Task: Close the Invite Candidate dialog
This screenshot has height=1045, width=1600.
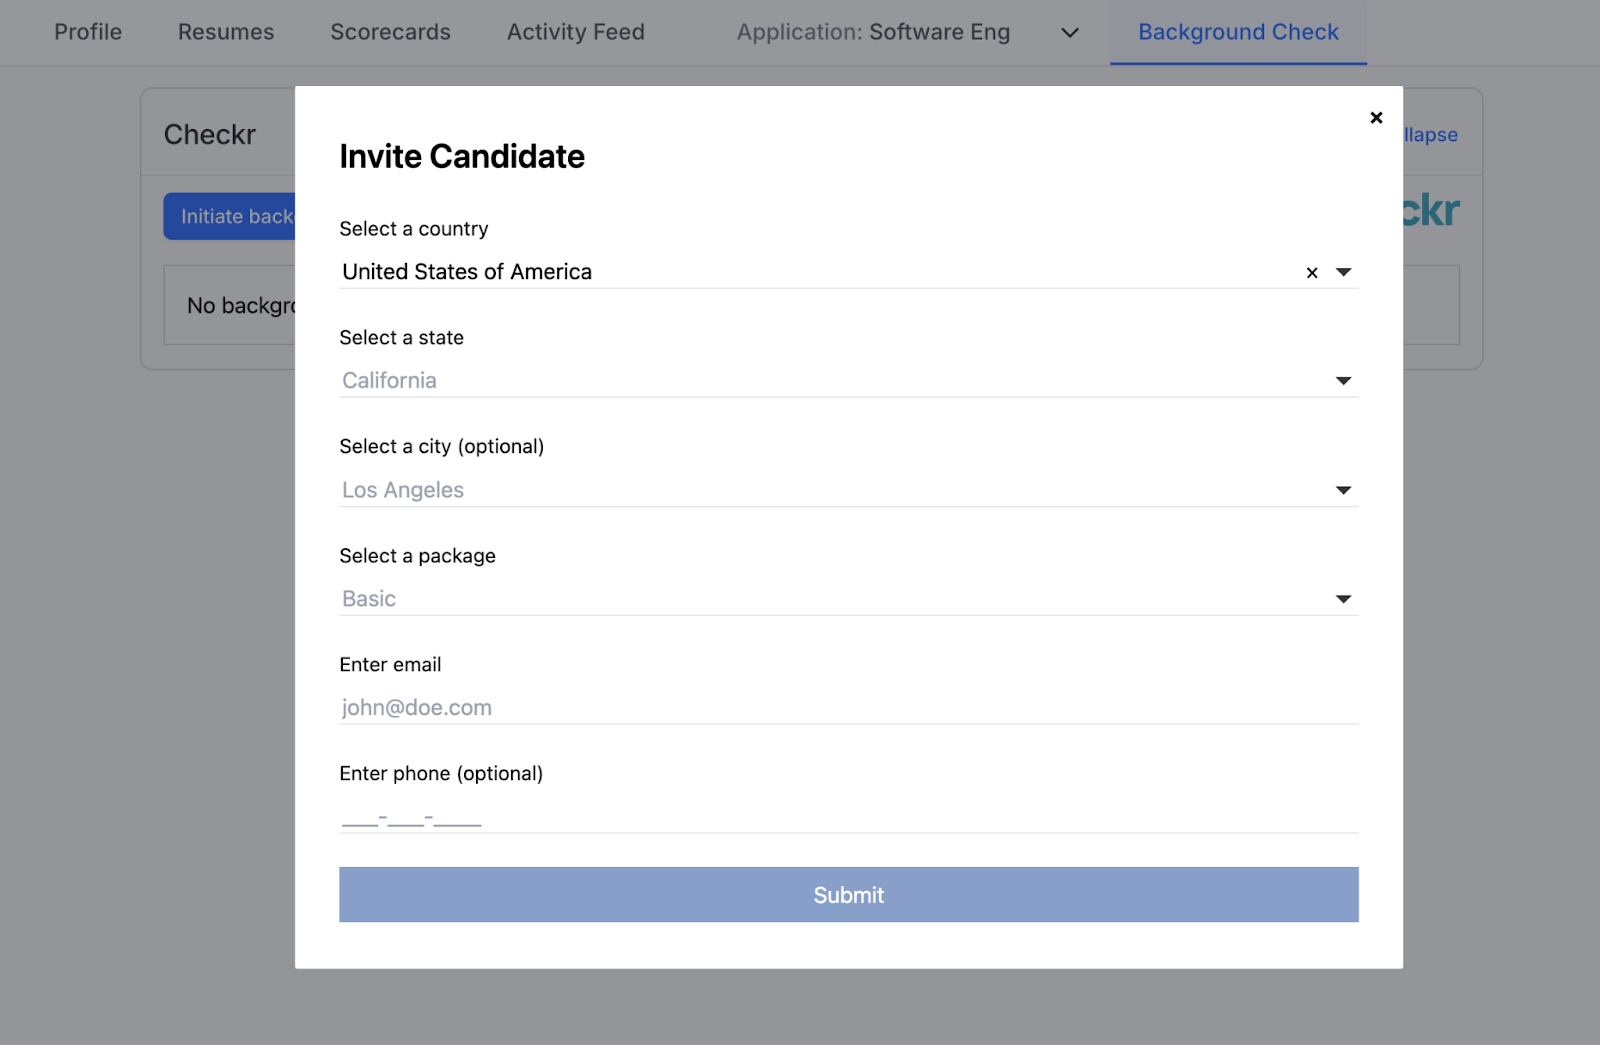Action: (x=1376, y=118)
